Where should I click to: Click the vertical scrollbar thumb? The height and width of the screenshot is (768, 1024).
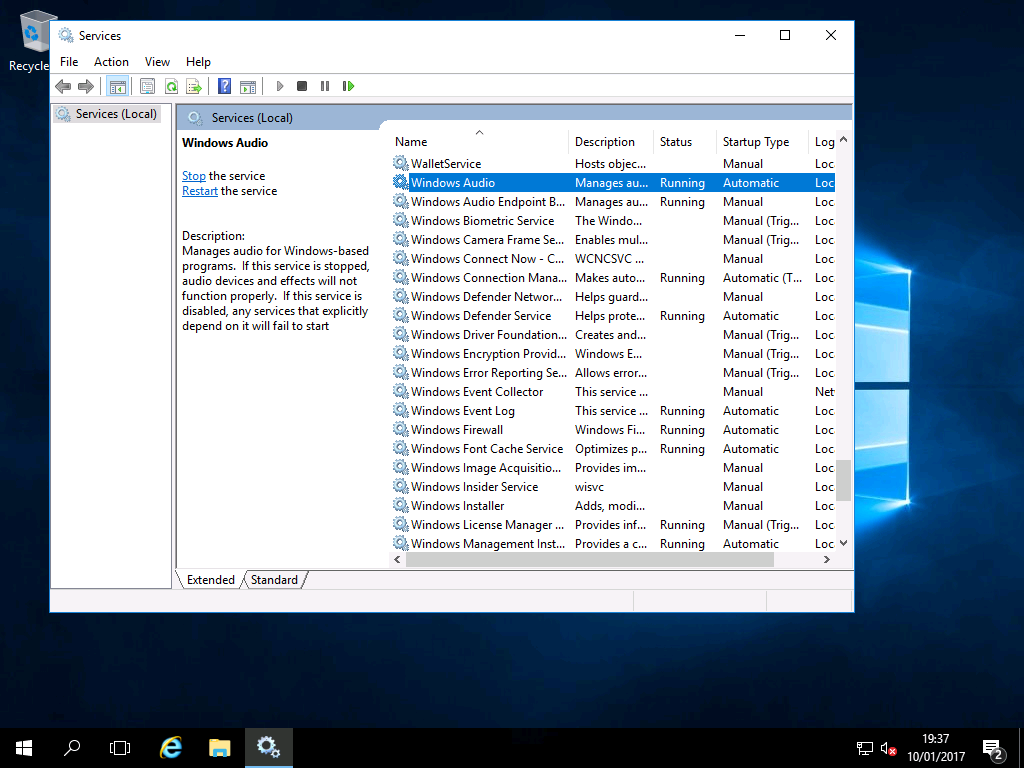tap(843, 480)
